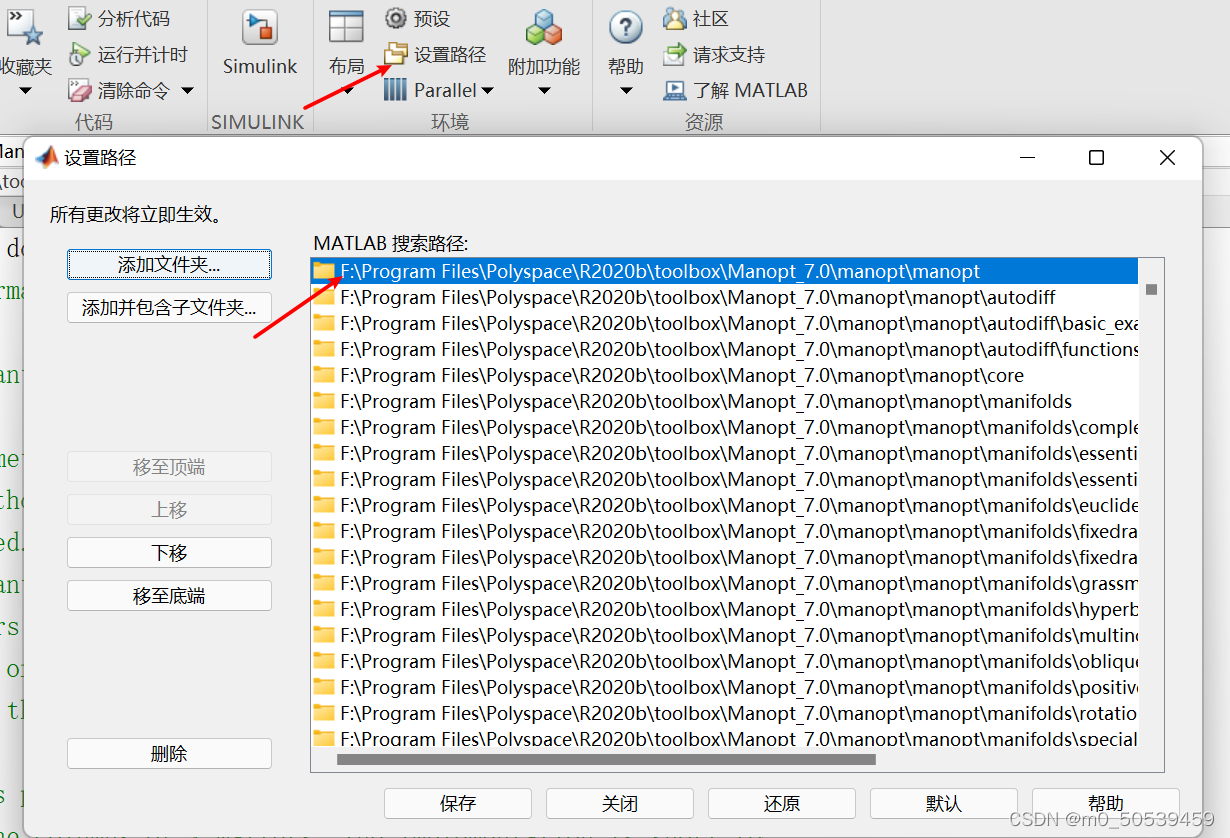Click the Analyze Code (分析代码) icon
The width and height of the screenshot is (1230, 838).
click(x=80, y=18)
